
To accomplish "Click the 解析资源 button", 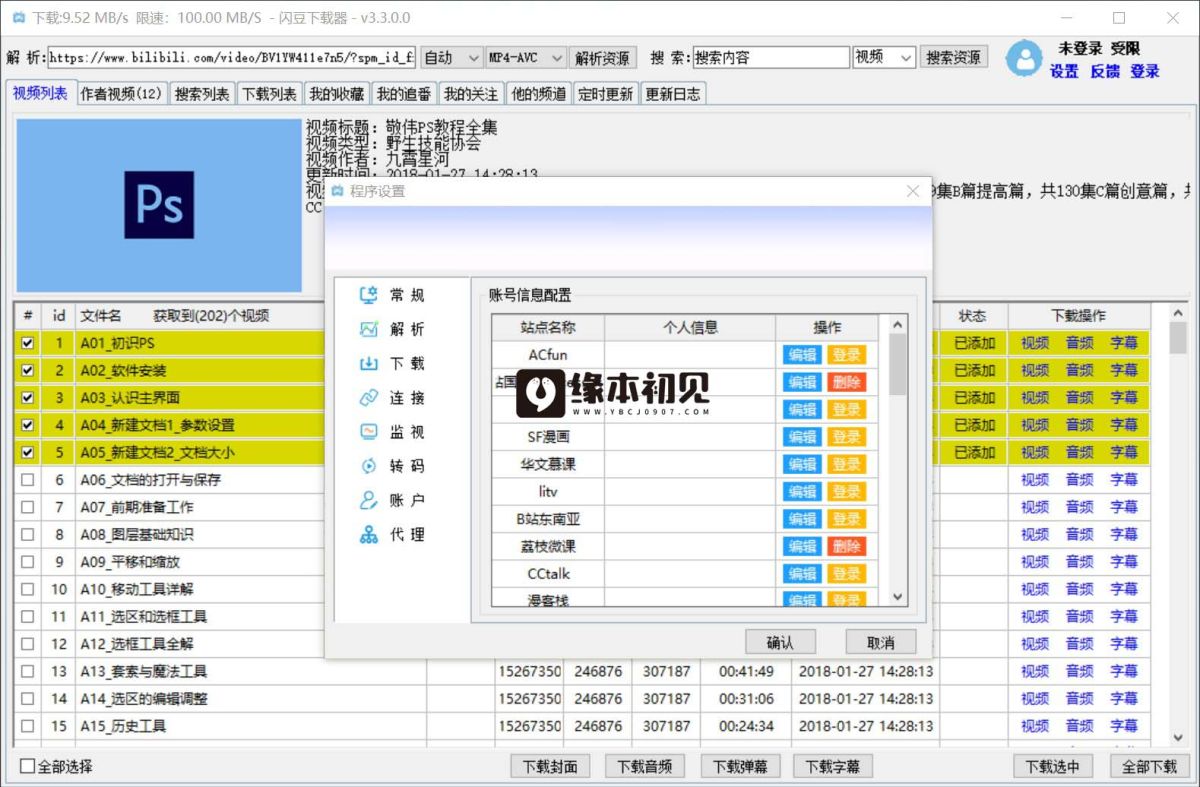I will coord(603,58).
